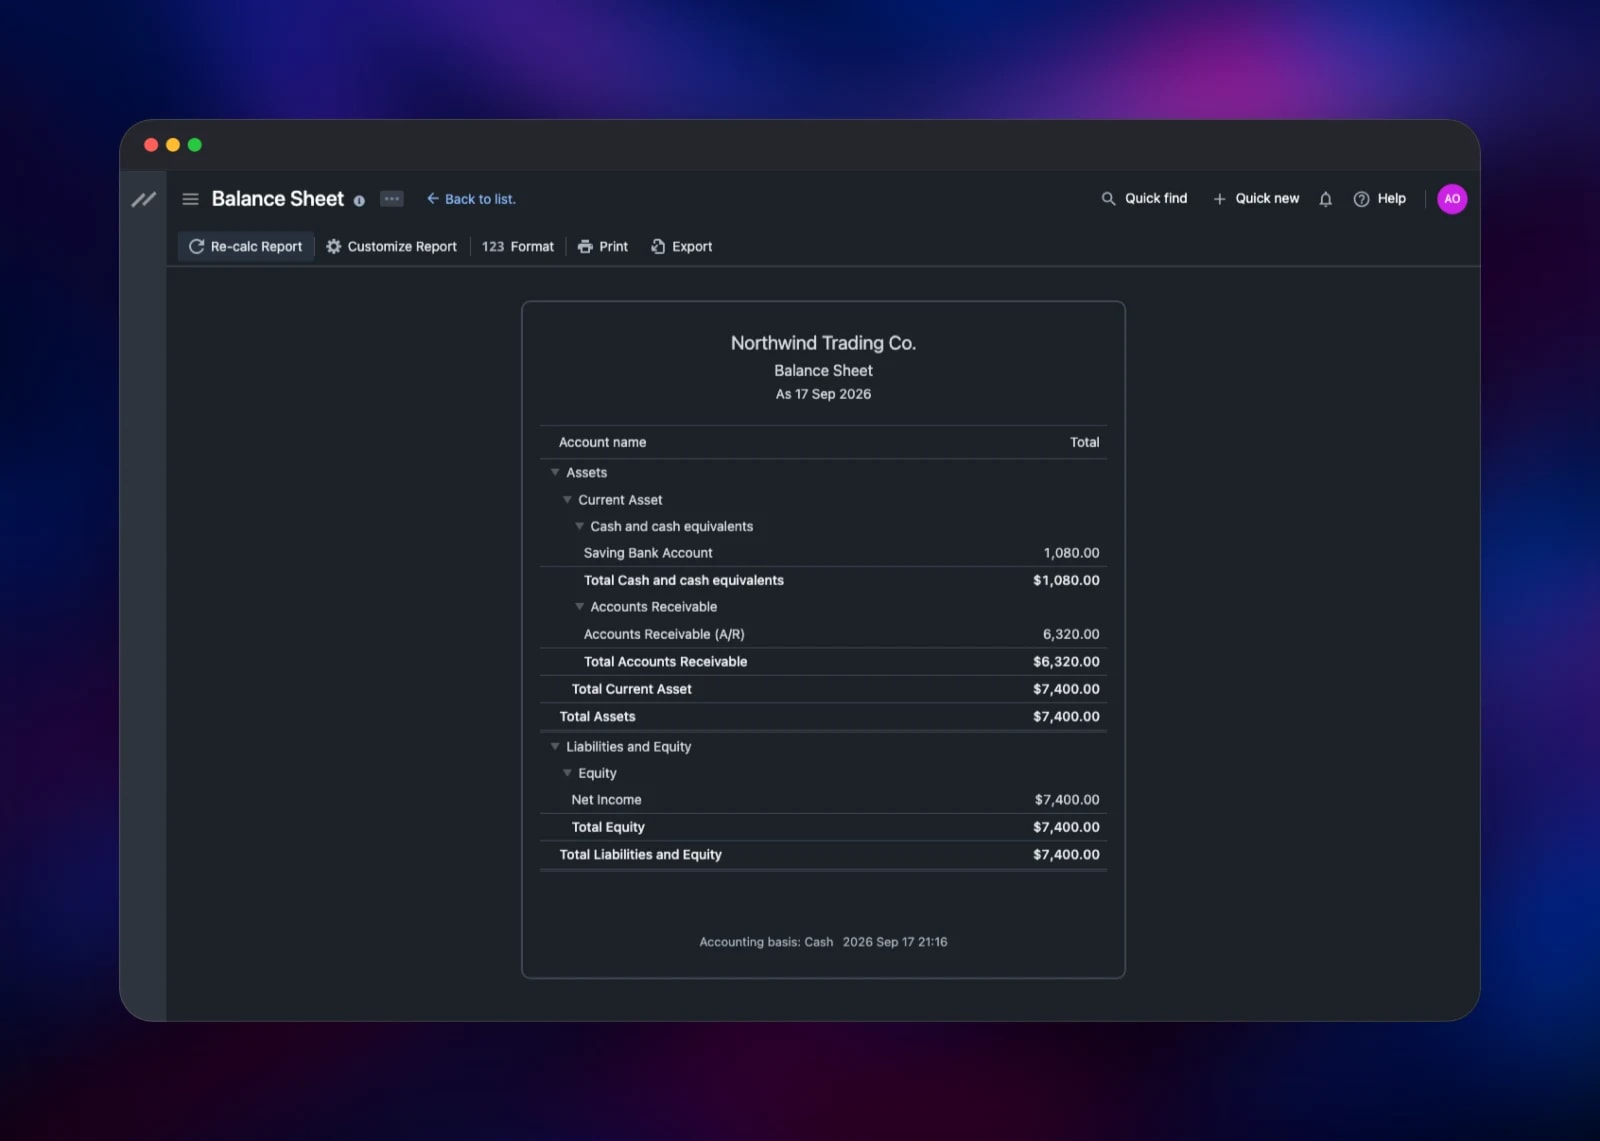Click the Total column header
The image size is (1600, 1141).
pyautogui.click(x=1084, y=442)
